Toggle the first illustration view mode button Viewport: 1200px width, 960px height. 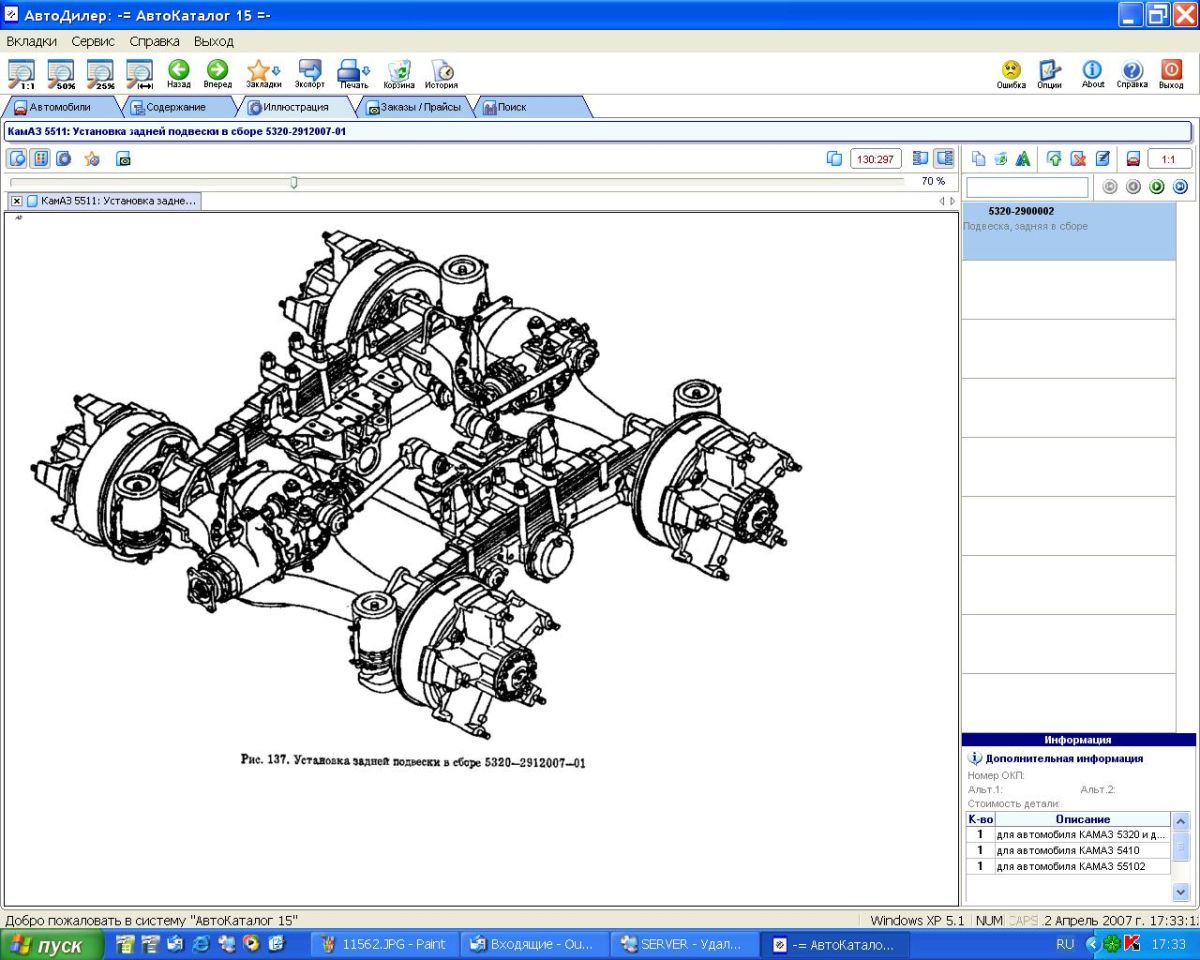pos(18,159)
